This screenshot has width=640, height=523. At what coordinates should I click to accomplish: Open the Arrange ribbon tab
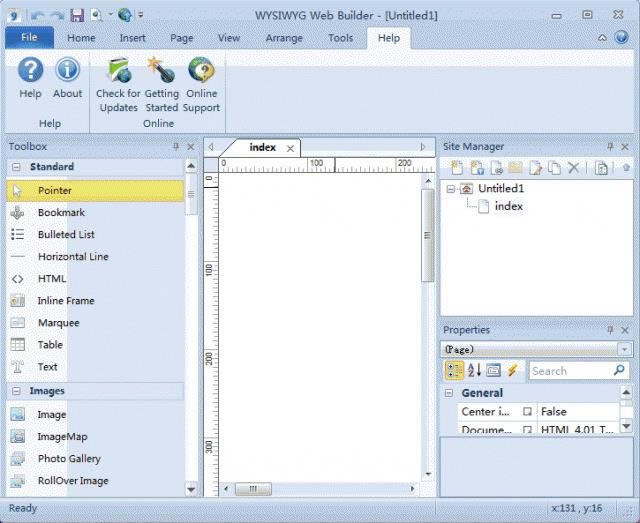[285, 38]
